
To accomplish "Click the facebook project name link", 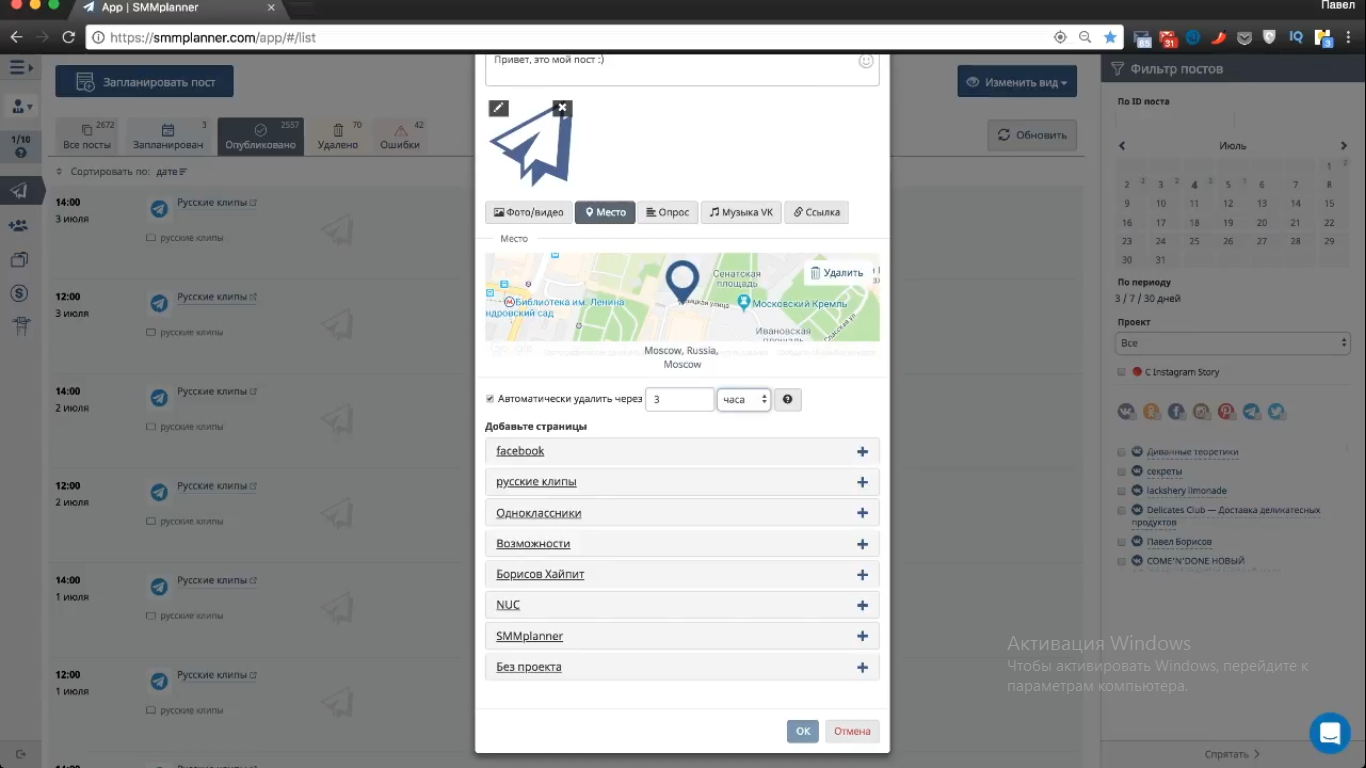I will 520,451.
